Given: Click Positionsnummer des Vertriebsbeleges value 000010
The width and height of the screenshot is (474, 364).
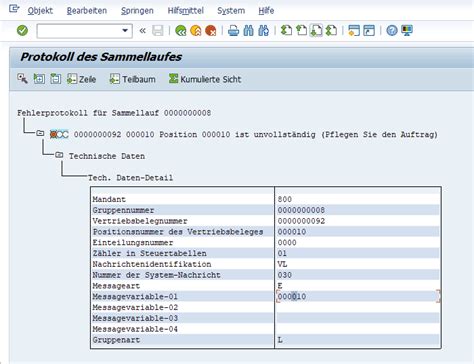Looking at the screenshot, I should click(292, 232).
